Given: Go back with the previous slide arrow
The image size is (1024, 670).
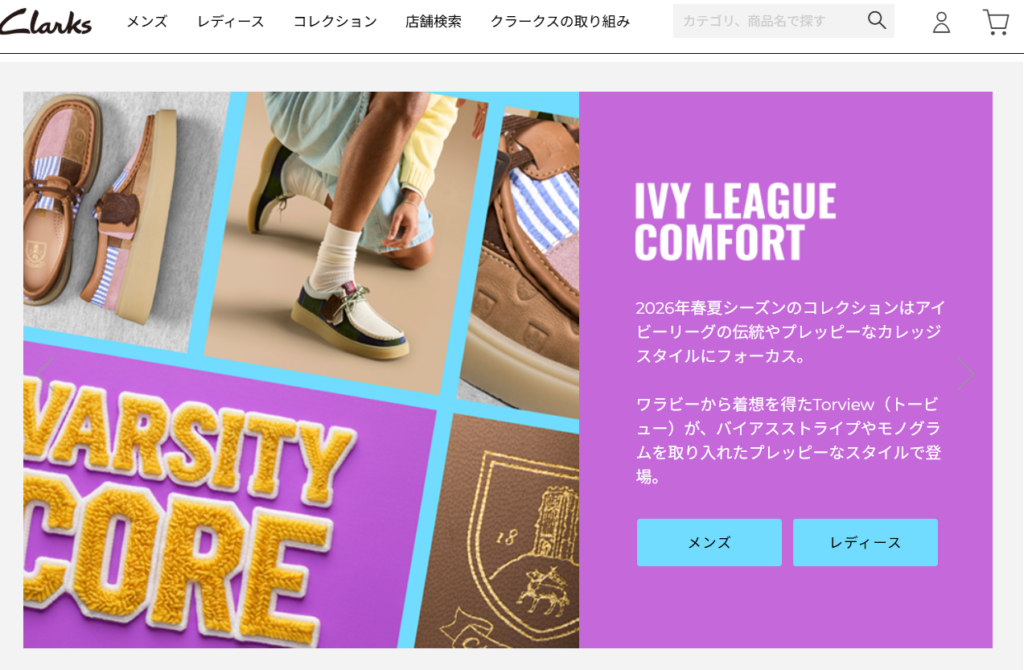Looking at the screenshot, I should pos(44,374).
